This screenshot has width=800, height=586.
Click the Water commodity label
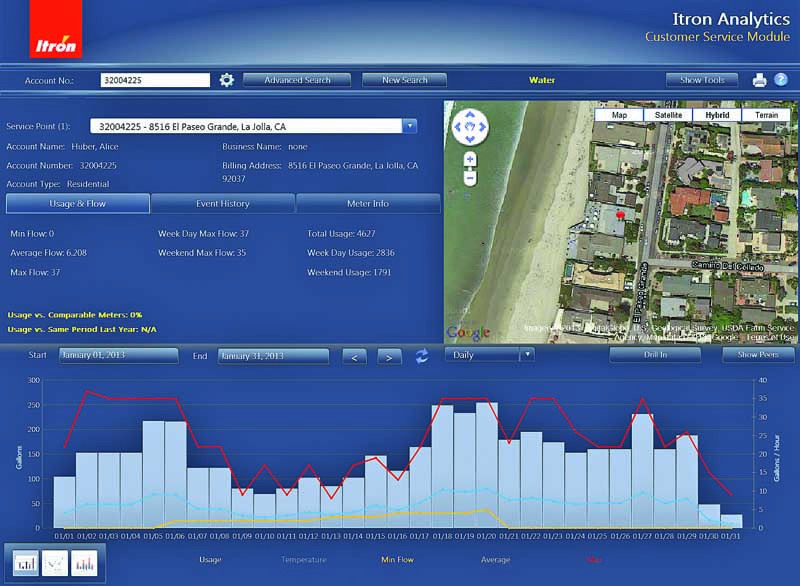[x=542, y=80]
